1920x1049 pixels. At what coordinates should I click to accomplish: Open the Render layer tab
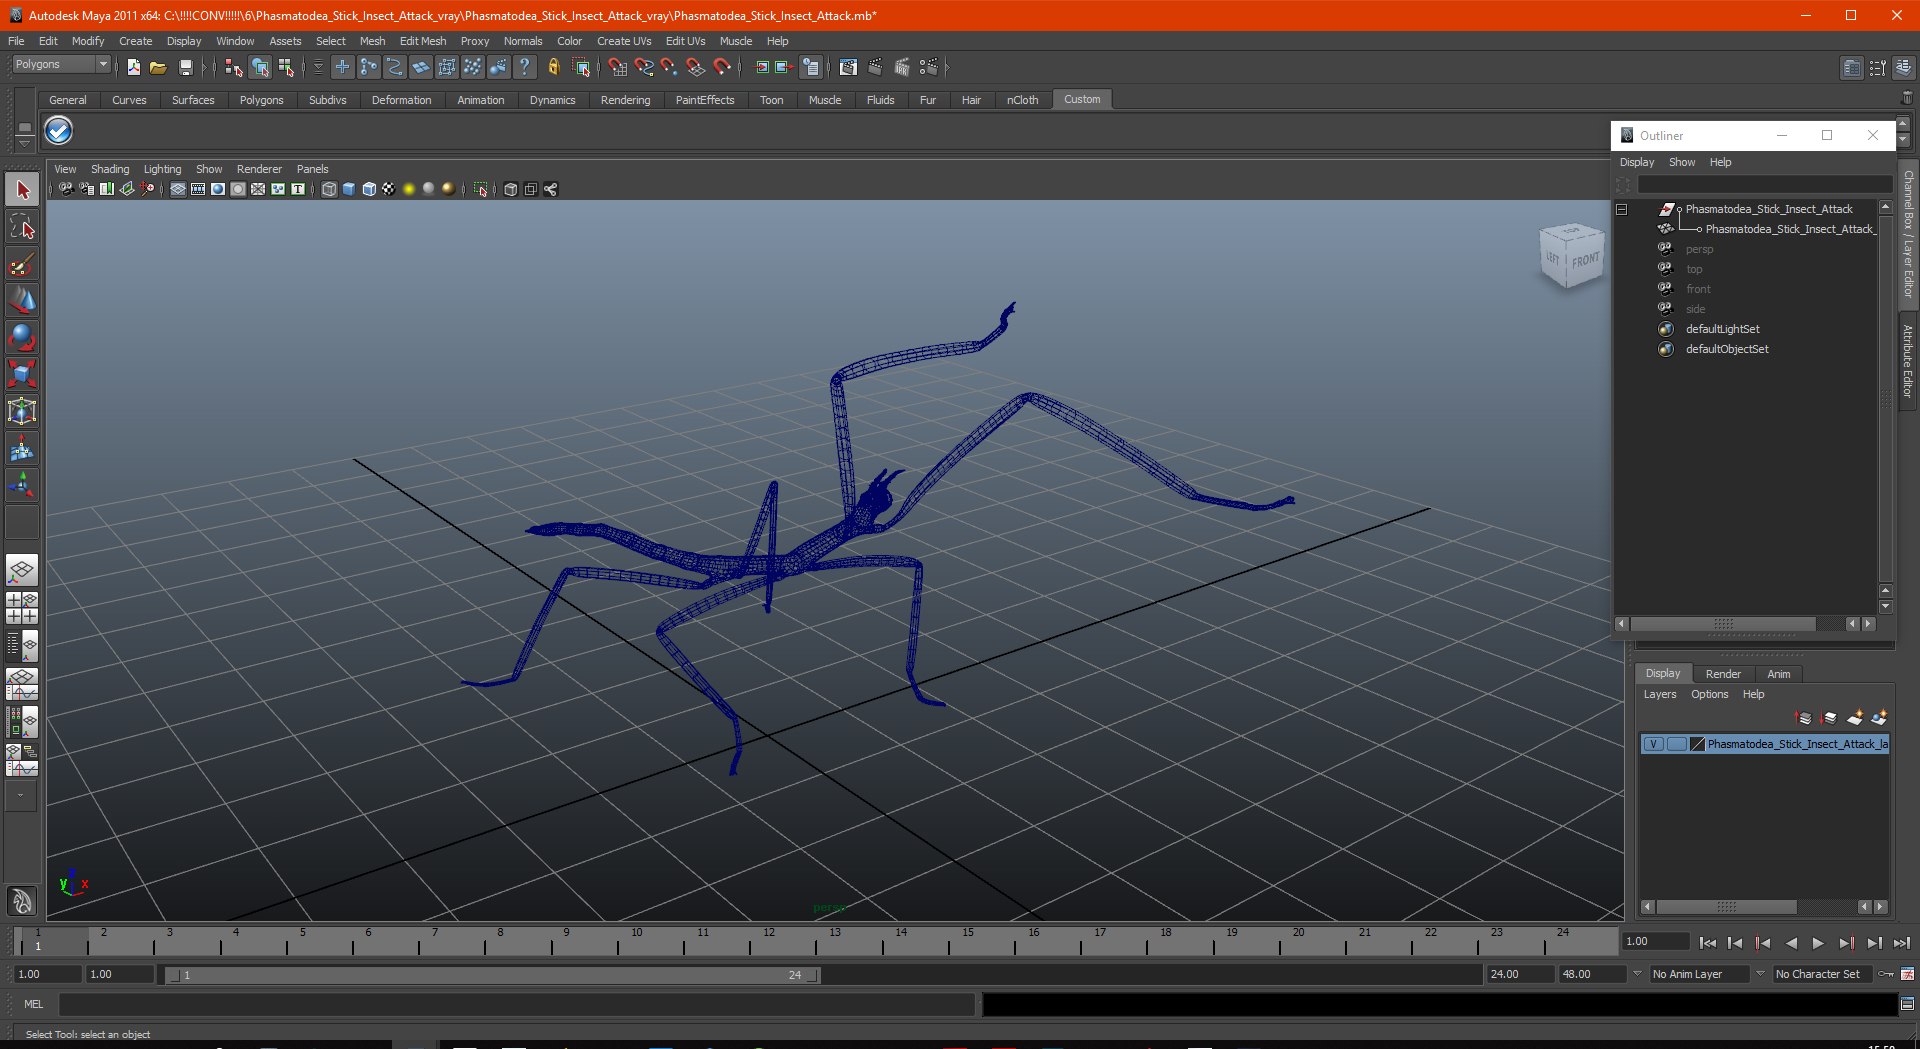1723,674
